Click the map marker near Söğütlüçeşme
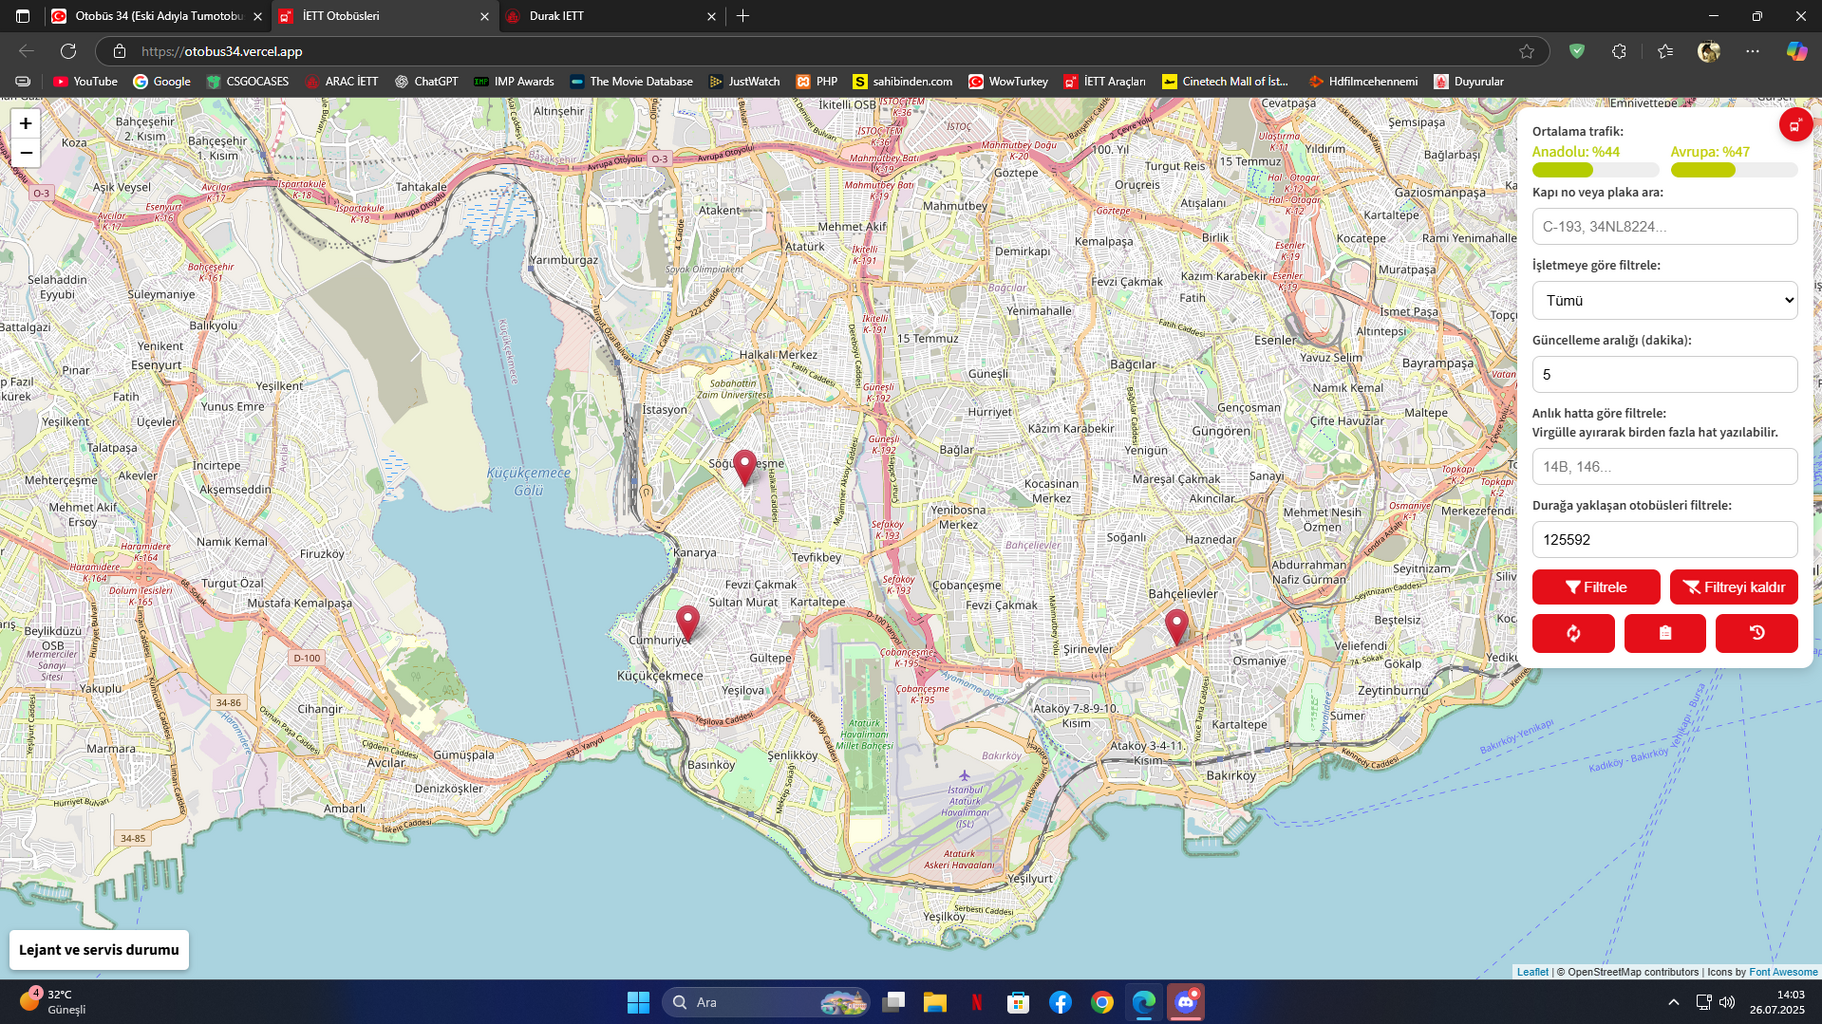Image resolution: width=1822 pixels, height=1024 pixels. [x=744, y=467]
